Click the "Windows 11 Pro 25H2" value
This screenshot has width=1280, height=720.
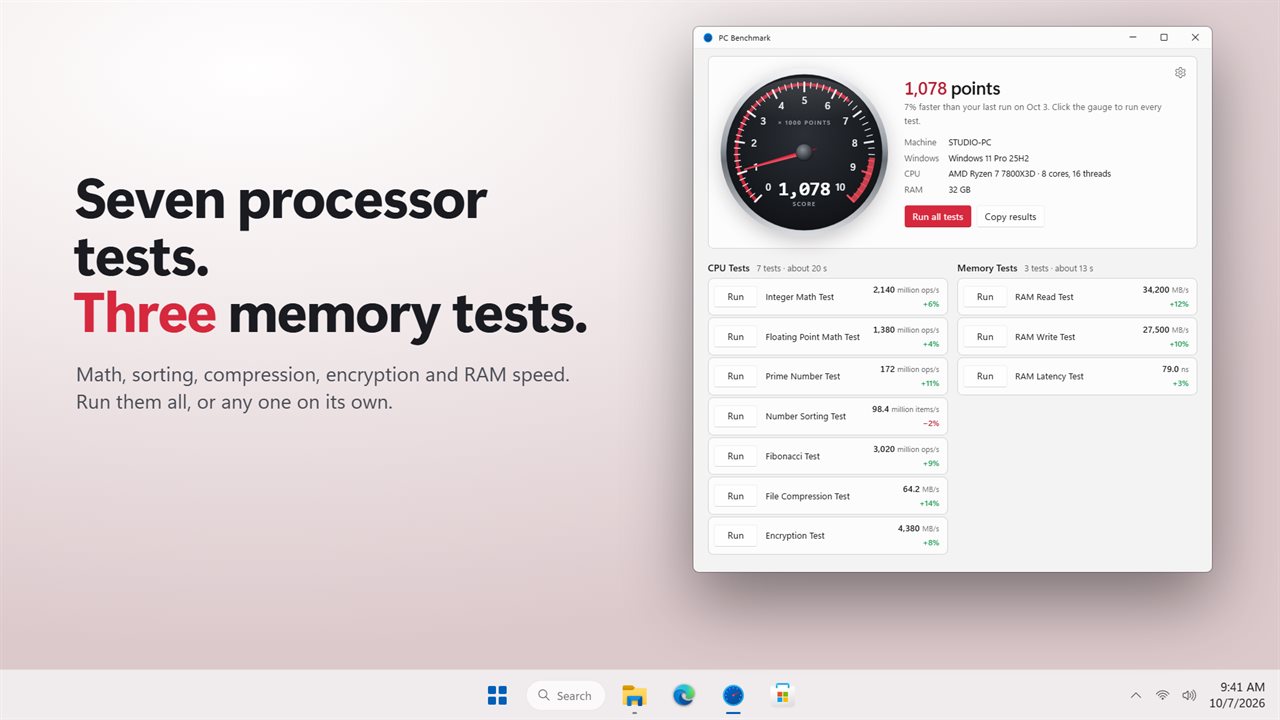pyautogui.click(x=989, y=158)
